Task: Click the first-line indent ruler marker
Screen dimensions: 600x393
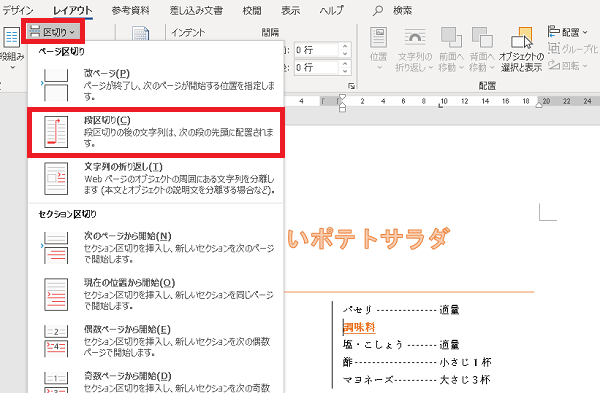Action: click(x=342, y=97)
